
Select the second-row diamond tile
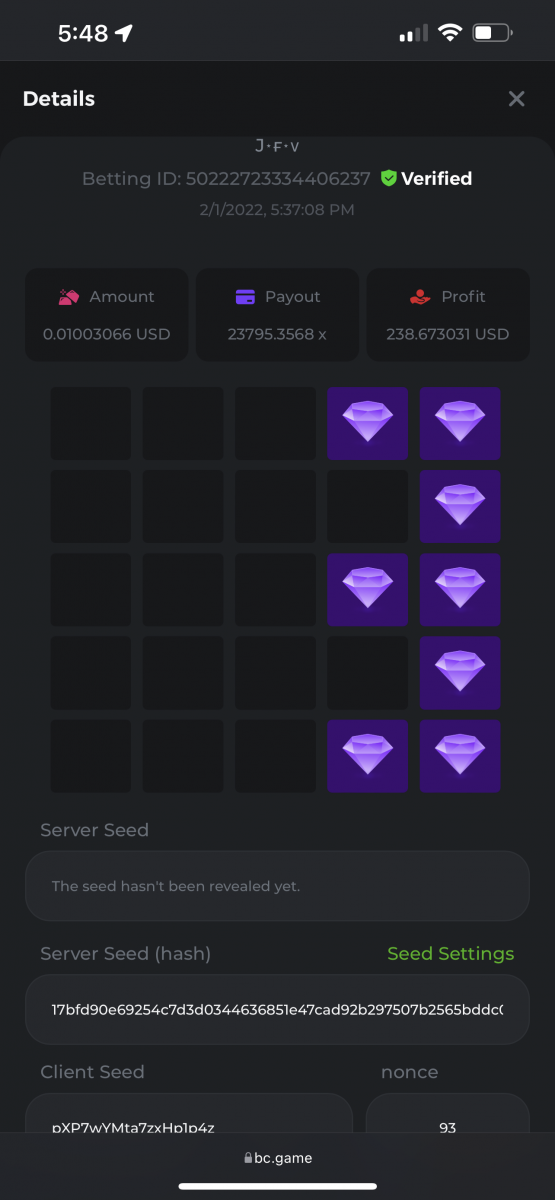460,506
